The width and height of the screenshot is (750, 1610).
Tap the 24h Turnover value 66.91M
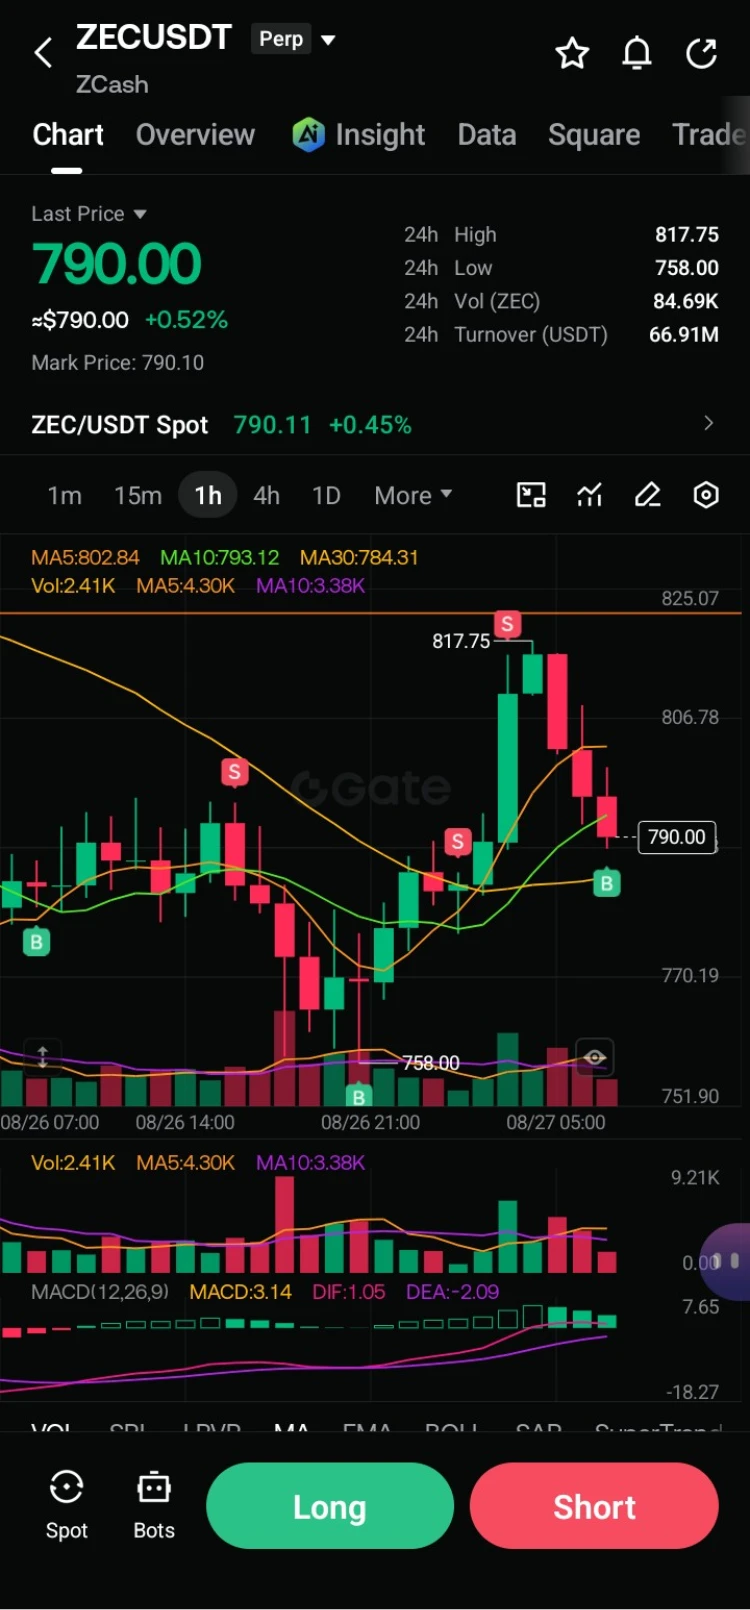[684, 334]
